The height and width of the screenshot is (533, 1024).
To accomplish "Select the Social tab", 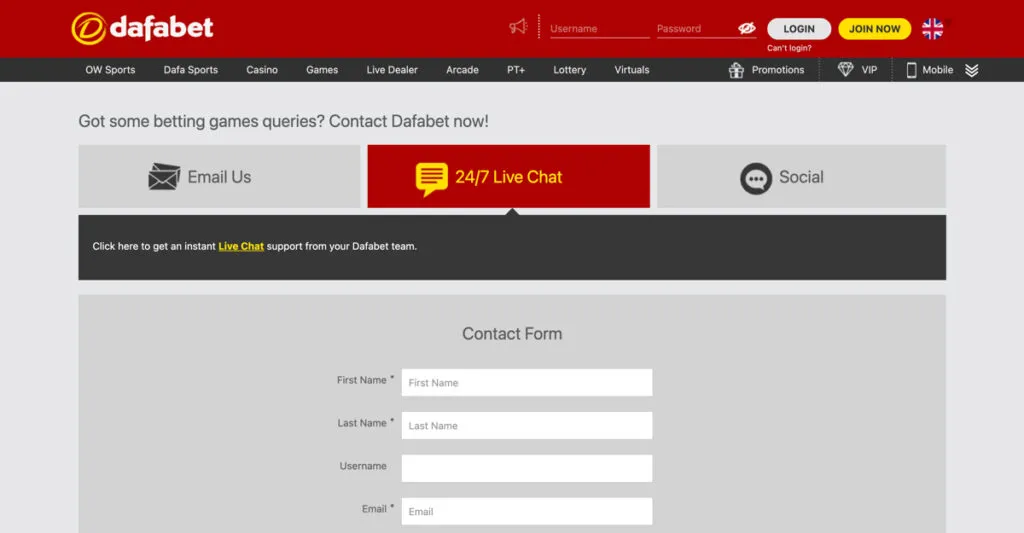I will tap(801, 176).
